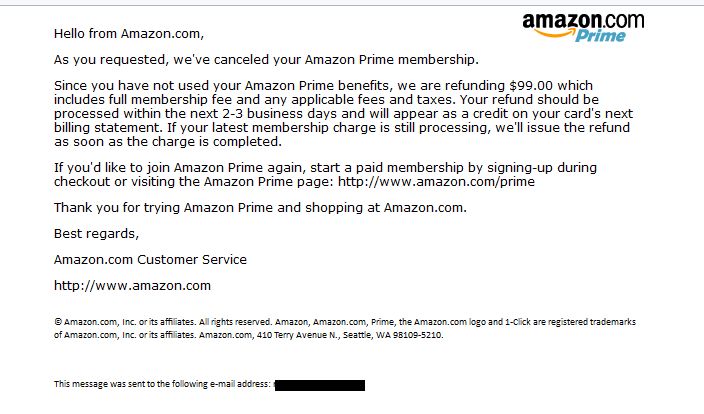Click the "All rights reserved" footer text
Image resolution: width=704 pixels, height=414 pixels.
(235, 322)
